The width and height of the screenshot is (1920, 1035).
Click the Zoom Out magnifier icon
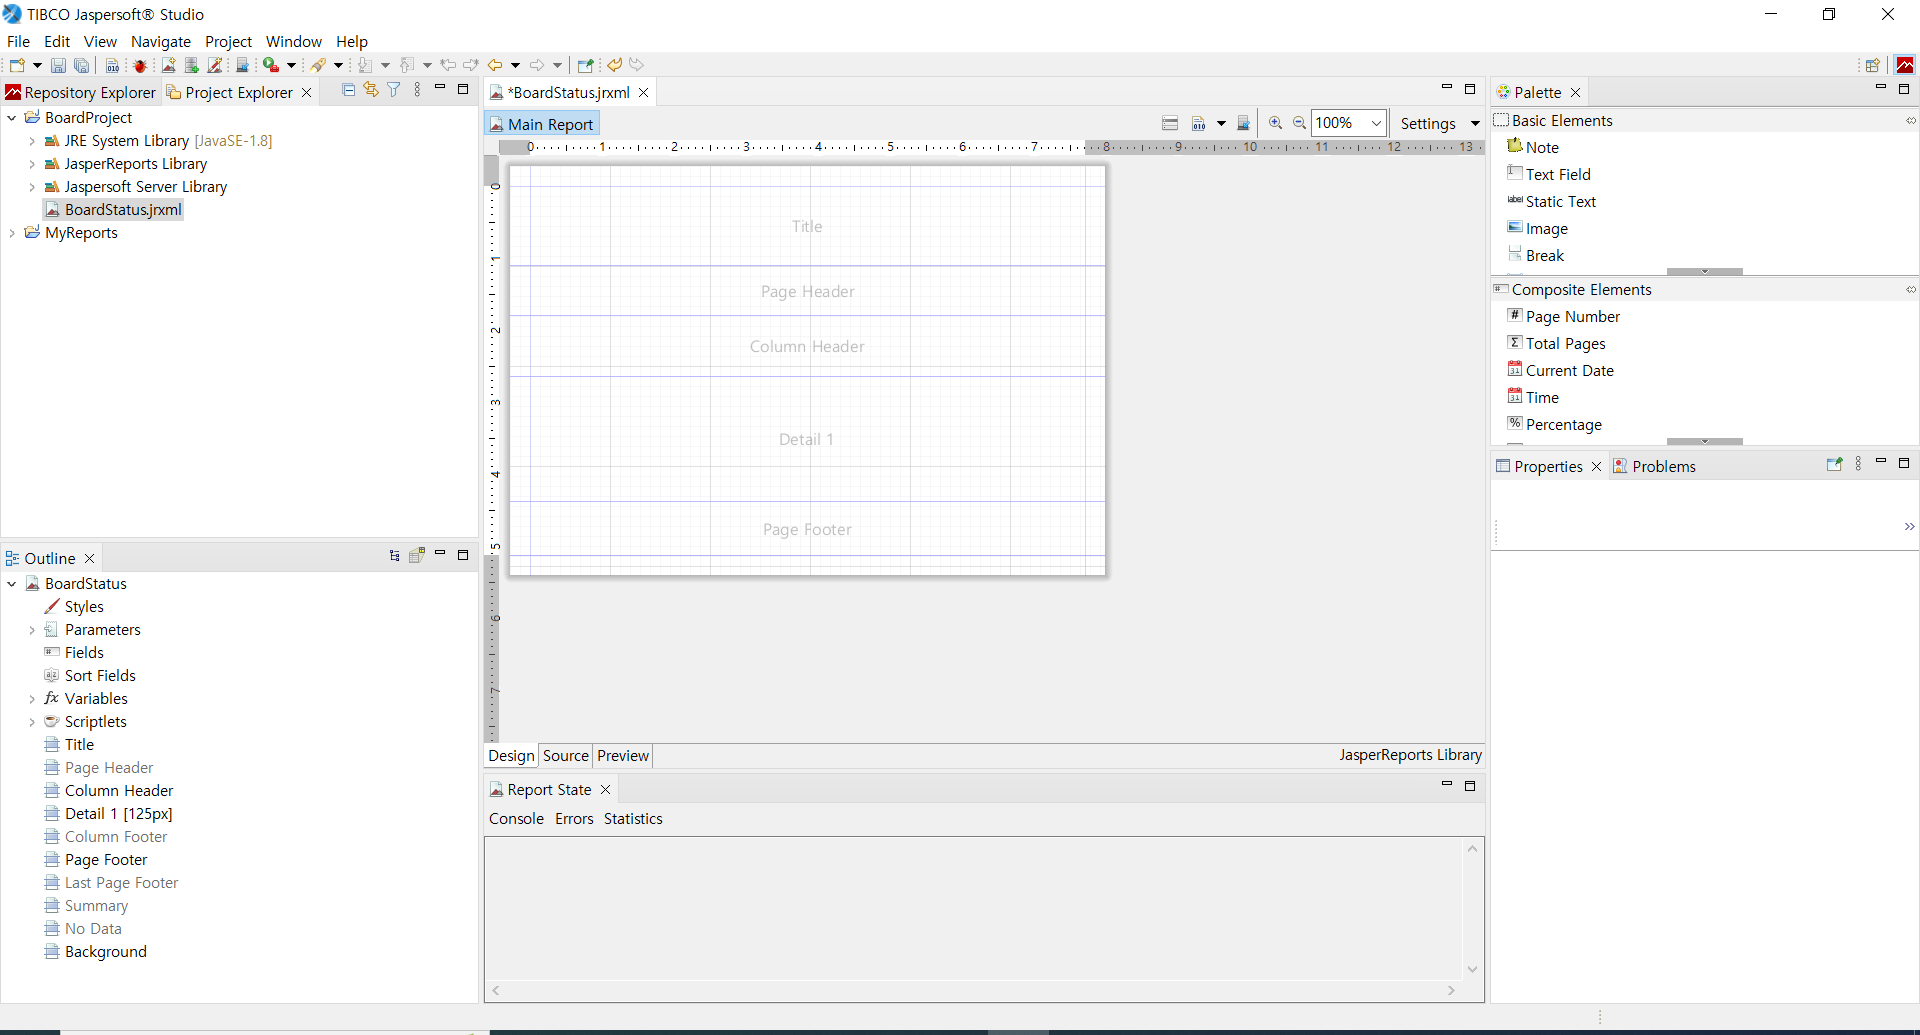[1299, 123]
